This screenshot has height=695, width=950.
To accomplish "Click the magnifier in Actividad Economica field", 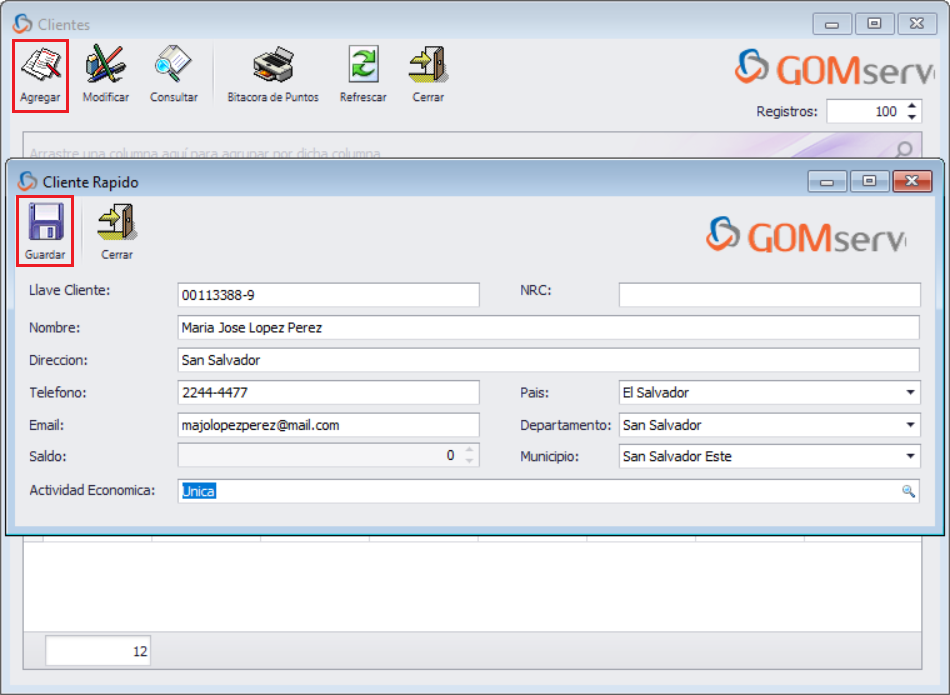I will (x=909, y=490).
